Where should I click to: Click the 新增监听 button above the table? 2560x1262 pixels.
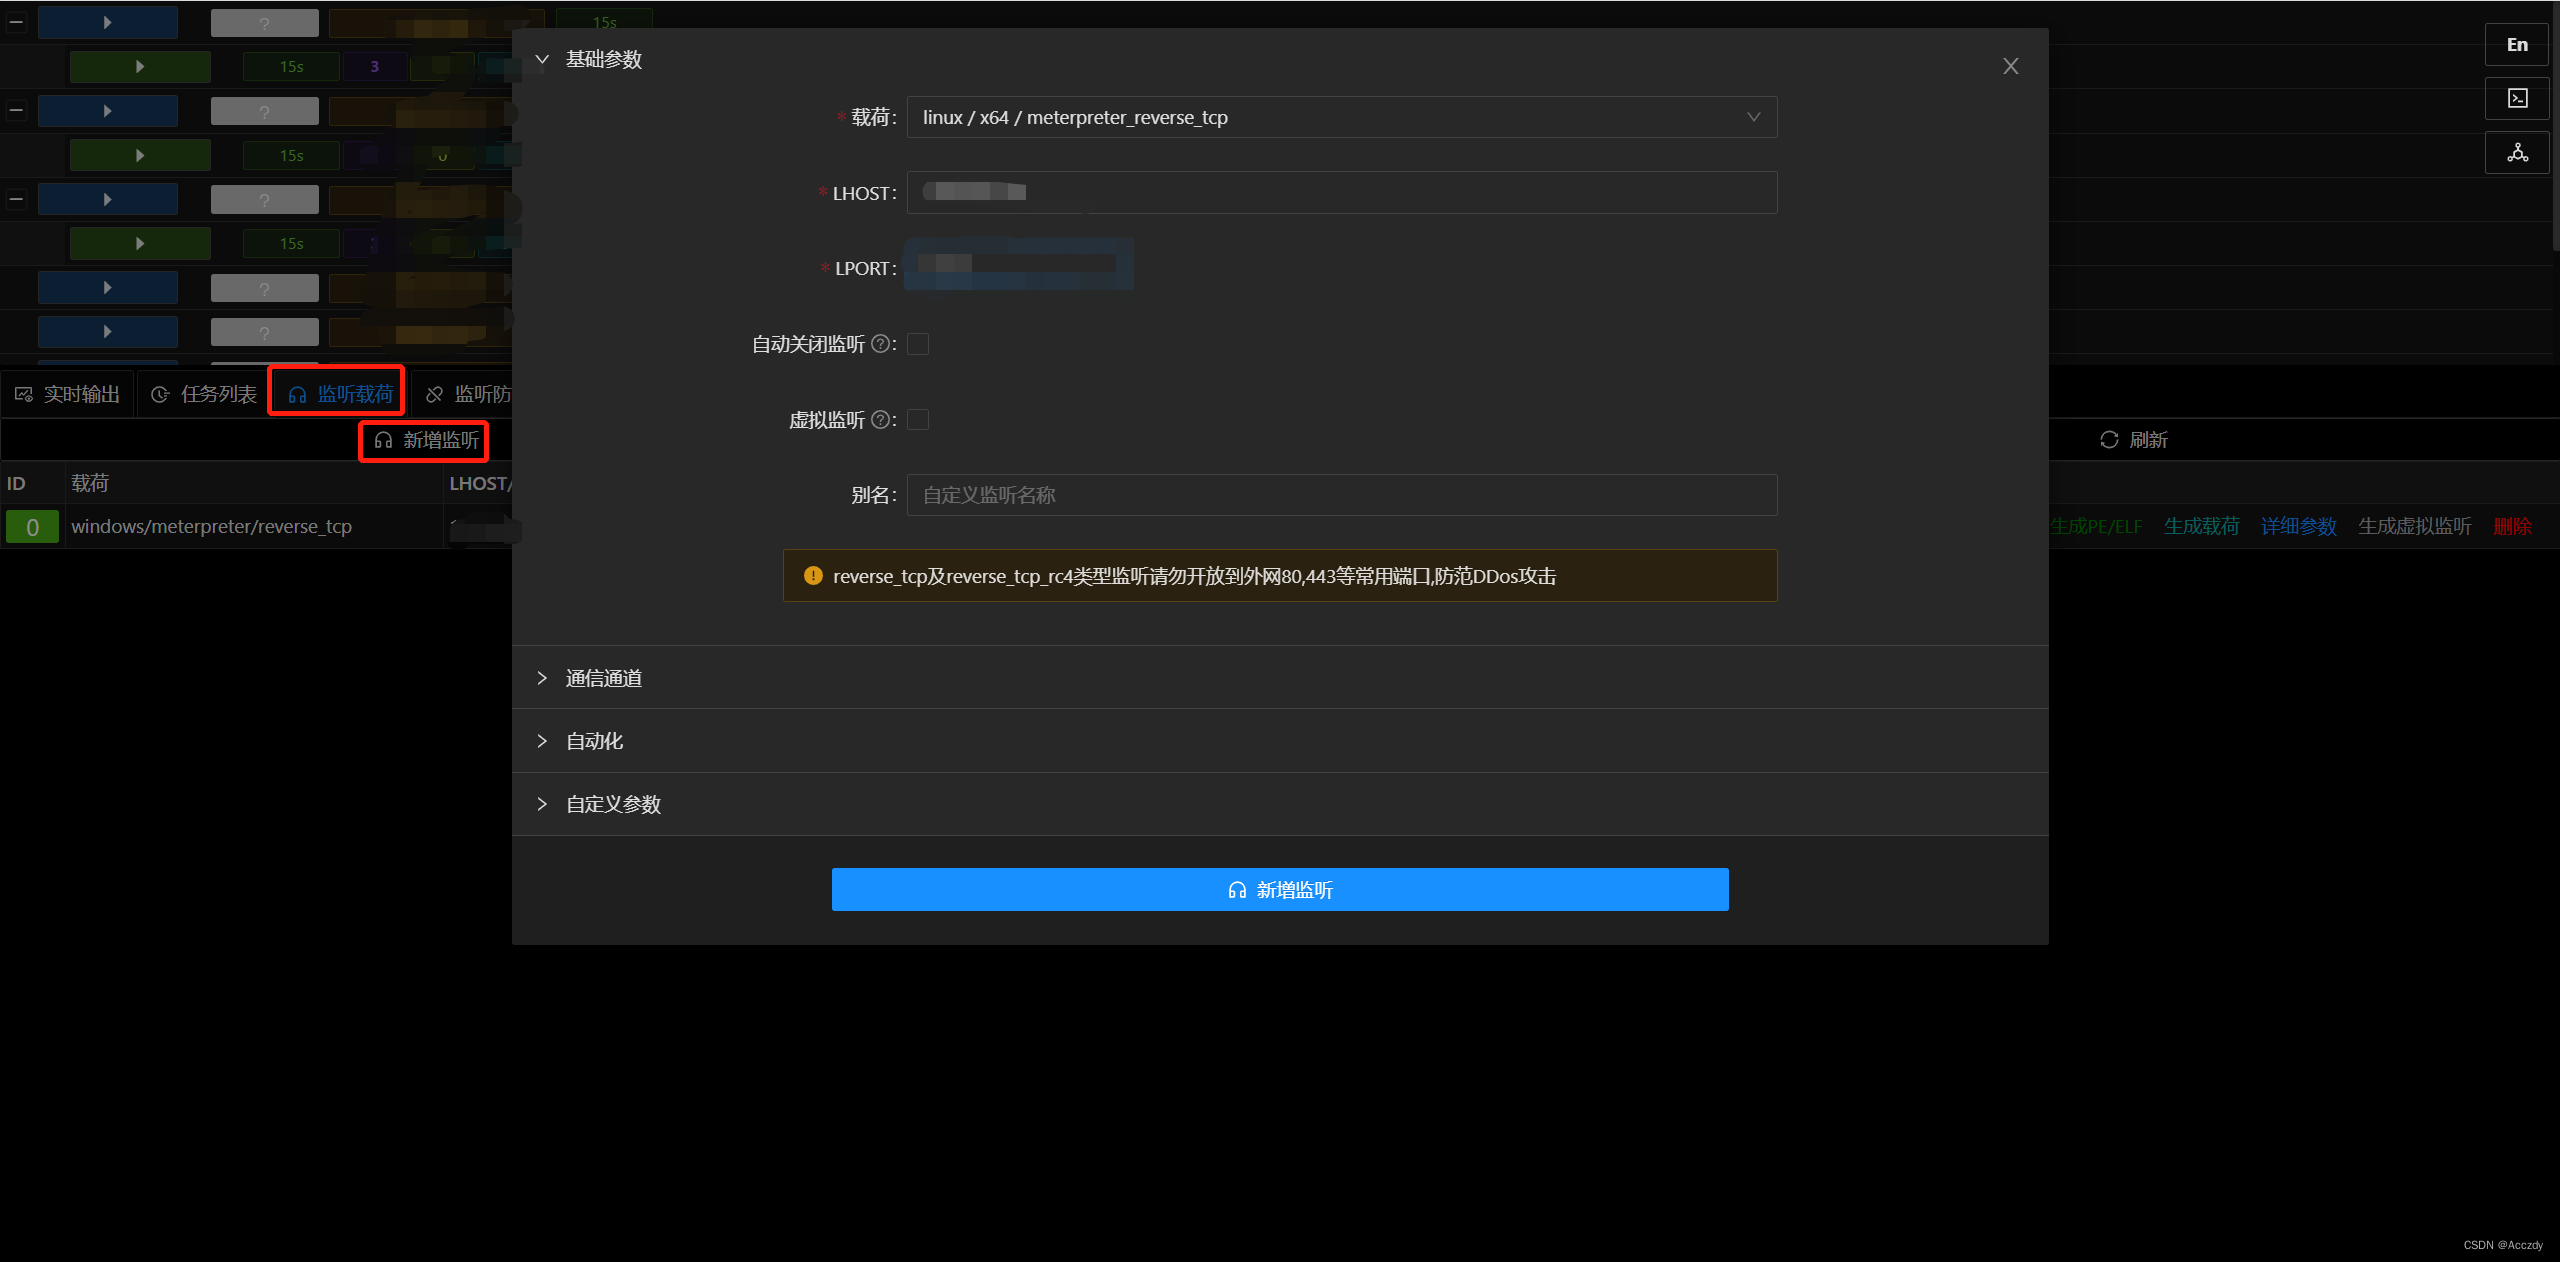(426, 440)
